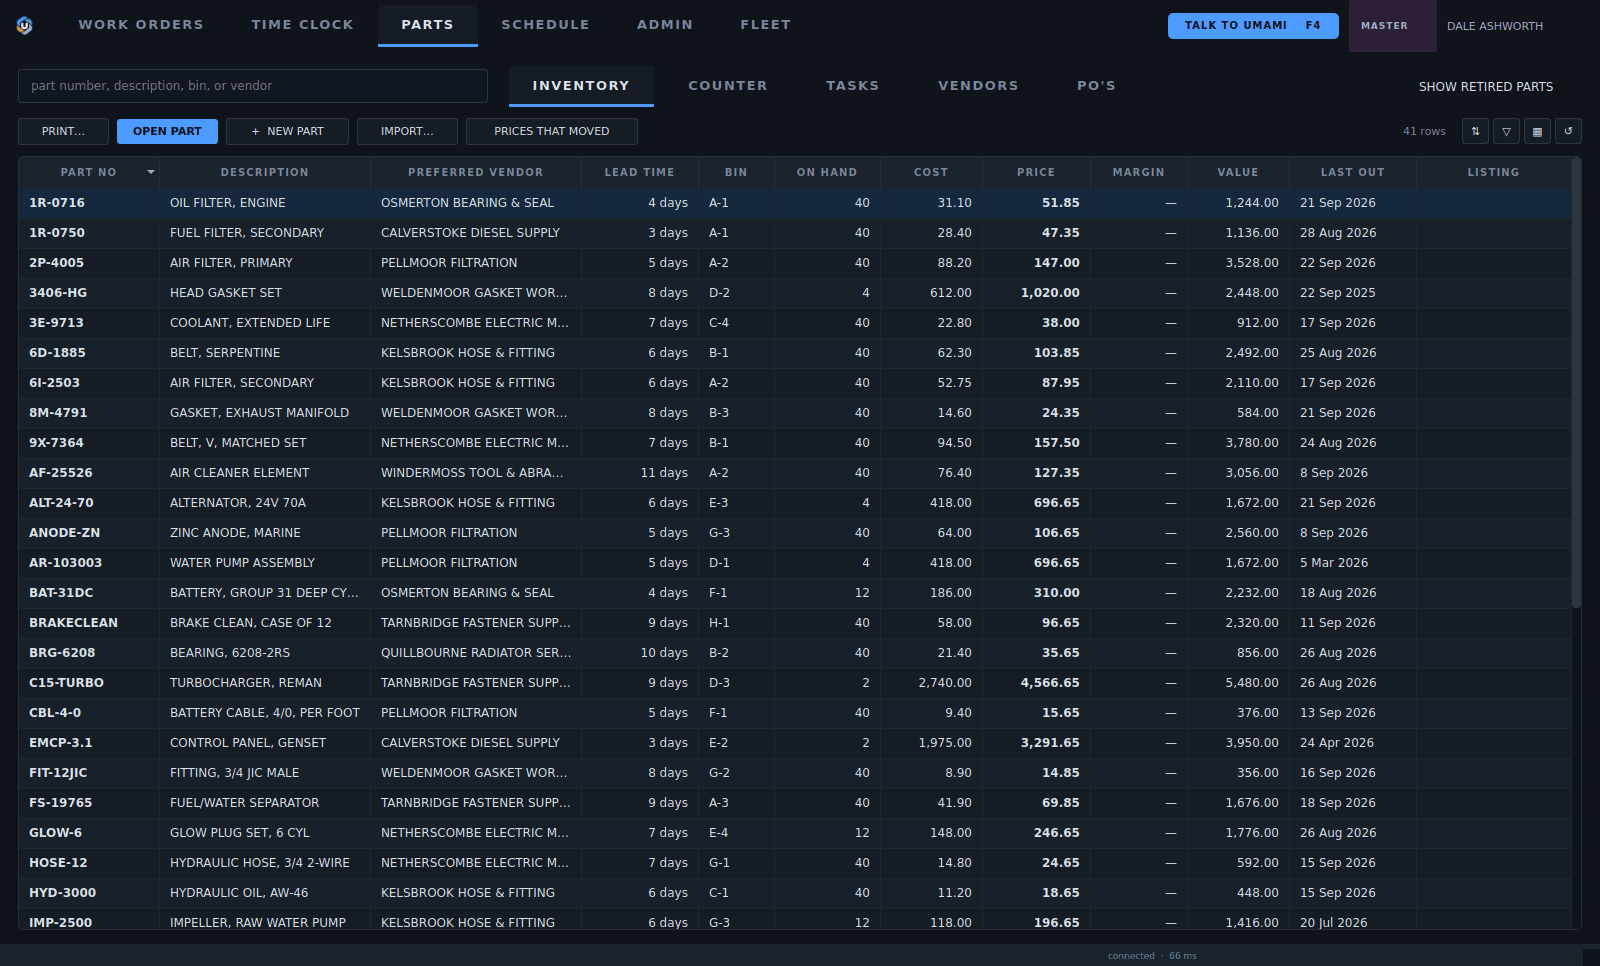The height and width of the screenshot is (966, 1600).
Task: Open the Vendors tab
Action: (x=978, y=86)
